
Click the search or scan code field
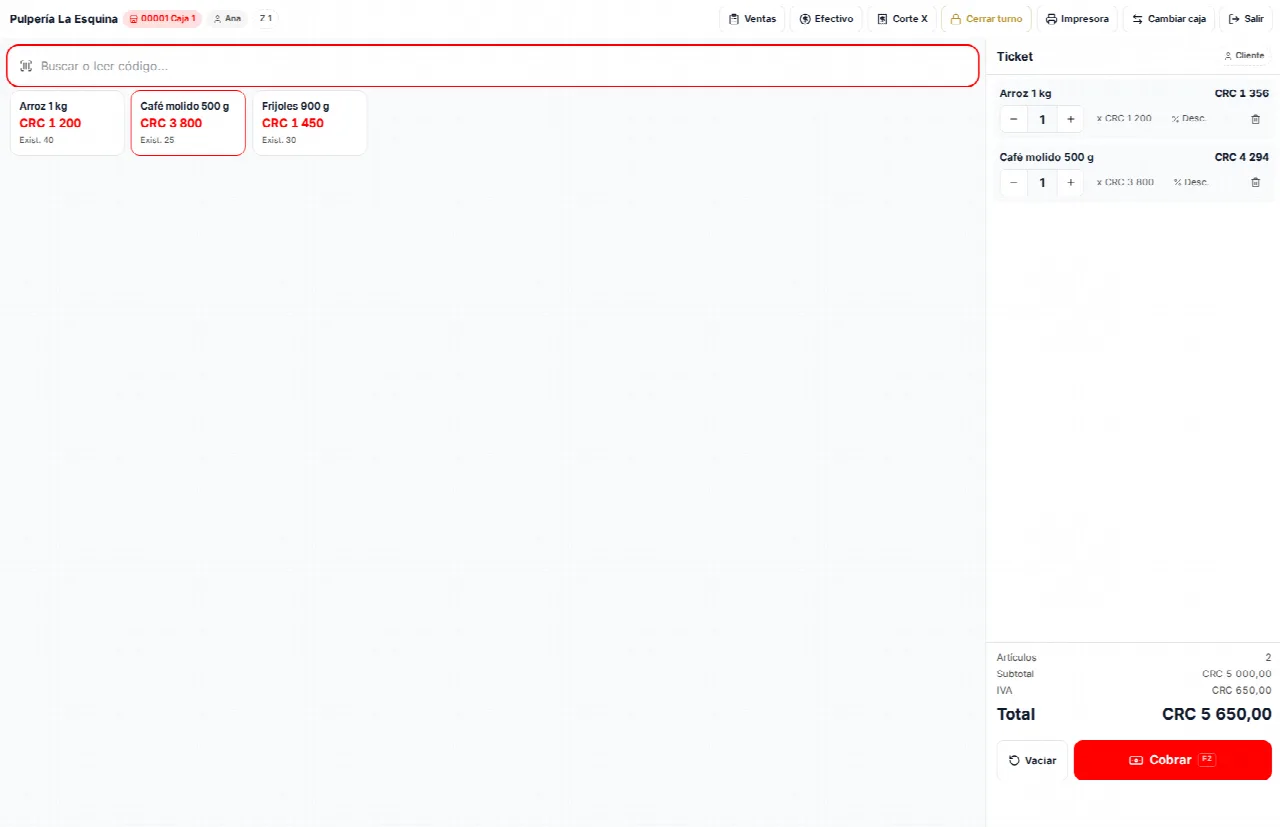493,66
